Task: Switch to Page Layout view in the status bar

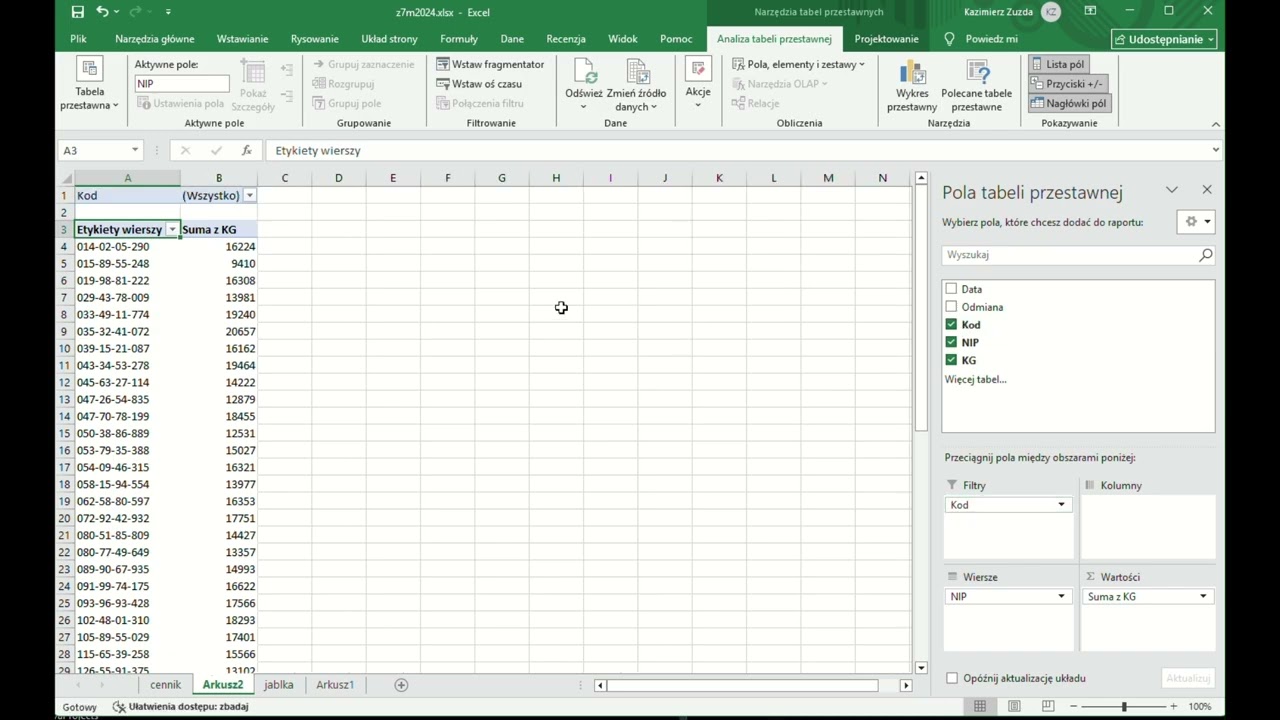Action: coord(1014,706)
